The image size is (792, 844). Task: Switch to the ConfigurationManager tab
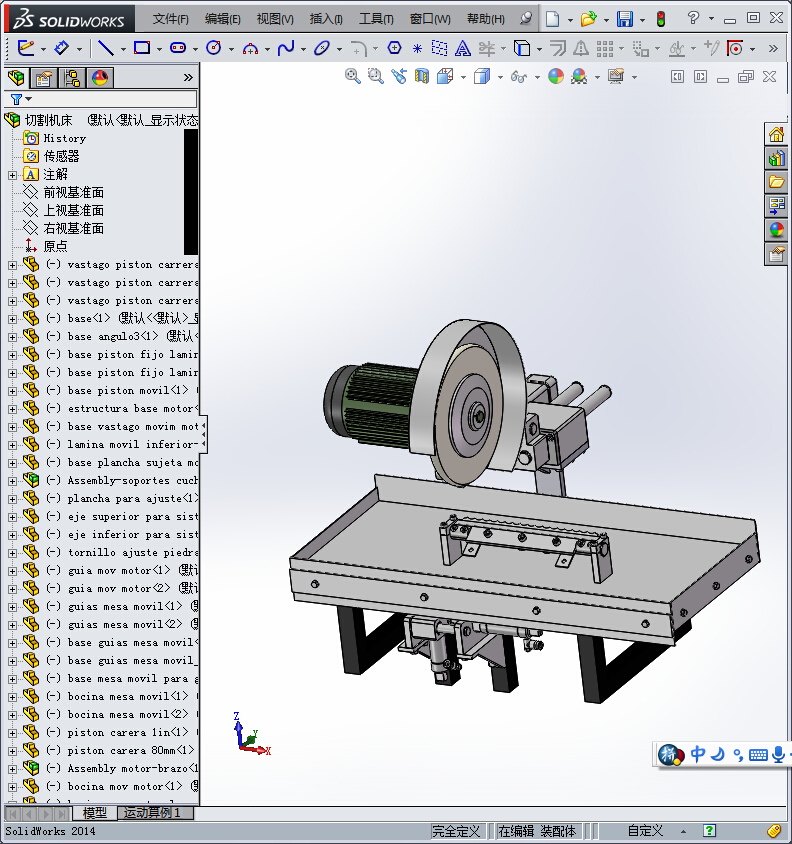(72, 78)
